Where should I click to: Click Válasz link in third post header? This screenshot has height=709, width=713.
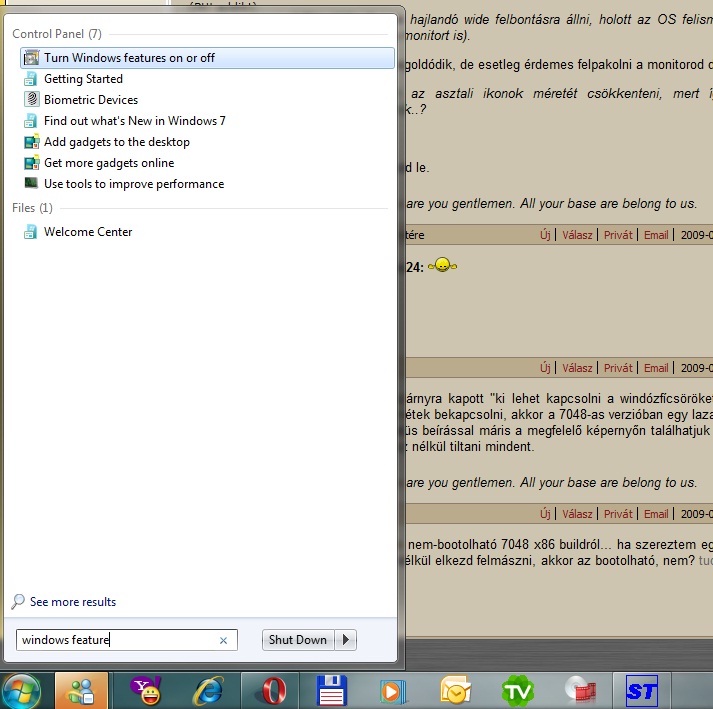pos(577,514)
